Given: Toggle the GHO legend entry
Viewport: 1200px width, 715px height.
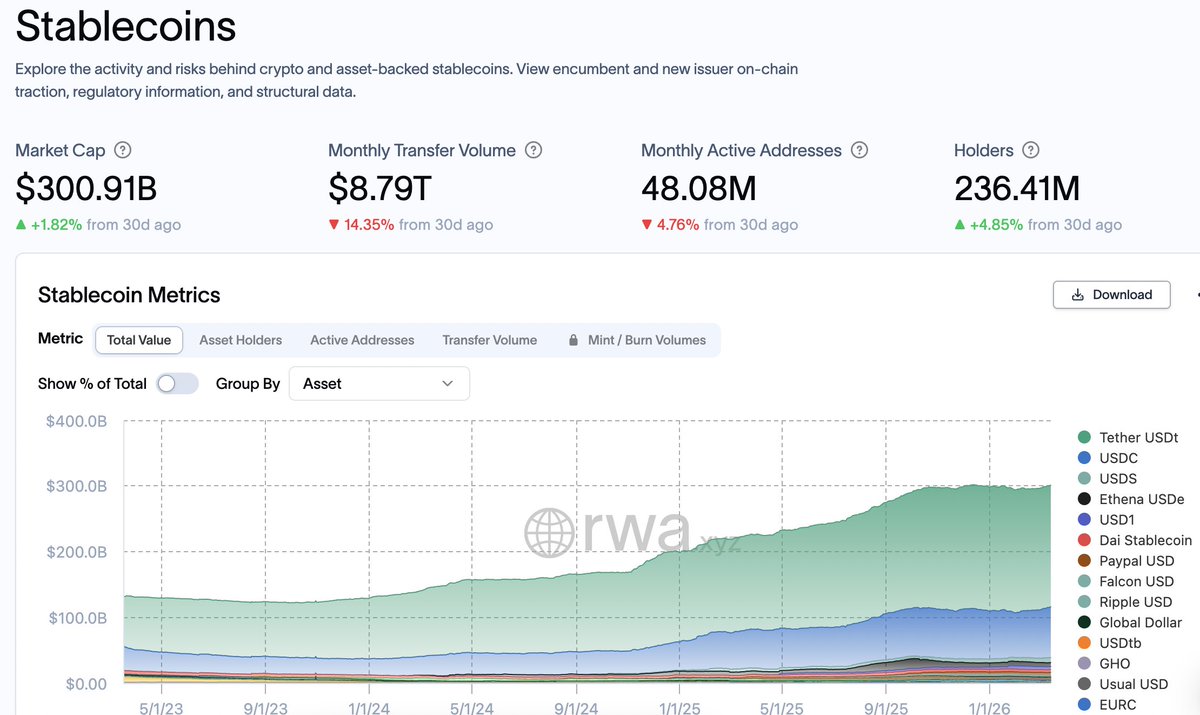Looking at the screenshot, I should pyautogui.click(x=1104, y=663).
